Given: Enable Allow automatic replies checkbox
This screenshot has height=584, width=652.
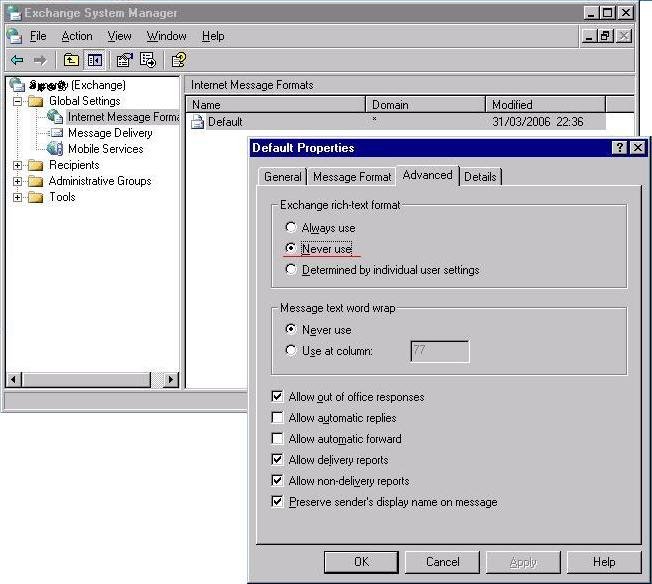Looking at the screenshot, I should pos(278,418).
